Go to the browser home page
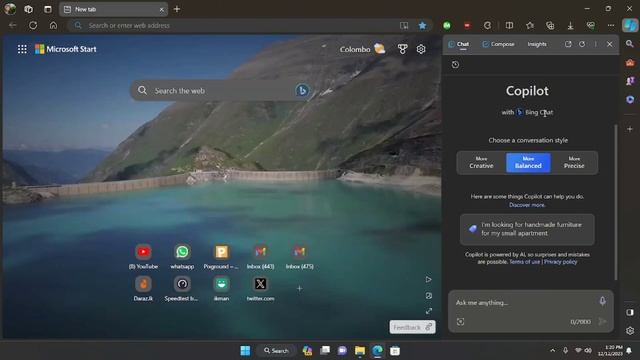The height and width of the screenshot is (360, 640). coord(53,25)
